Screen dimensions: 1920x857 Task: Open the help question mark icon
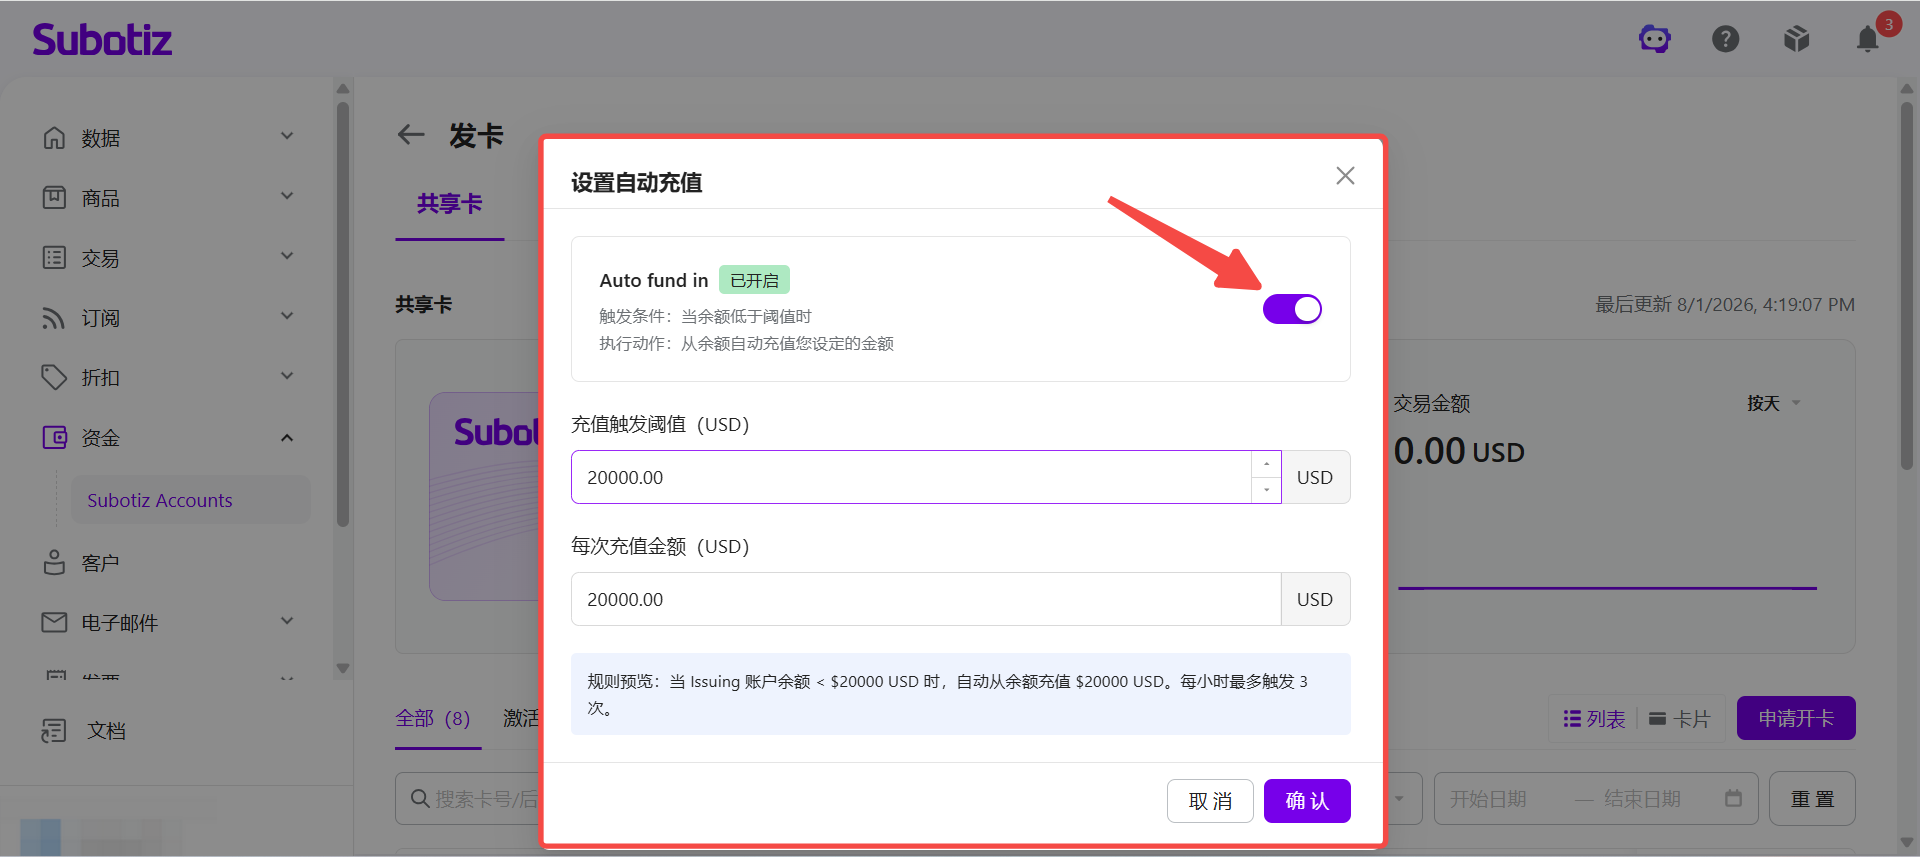[1726, 39]
